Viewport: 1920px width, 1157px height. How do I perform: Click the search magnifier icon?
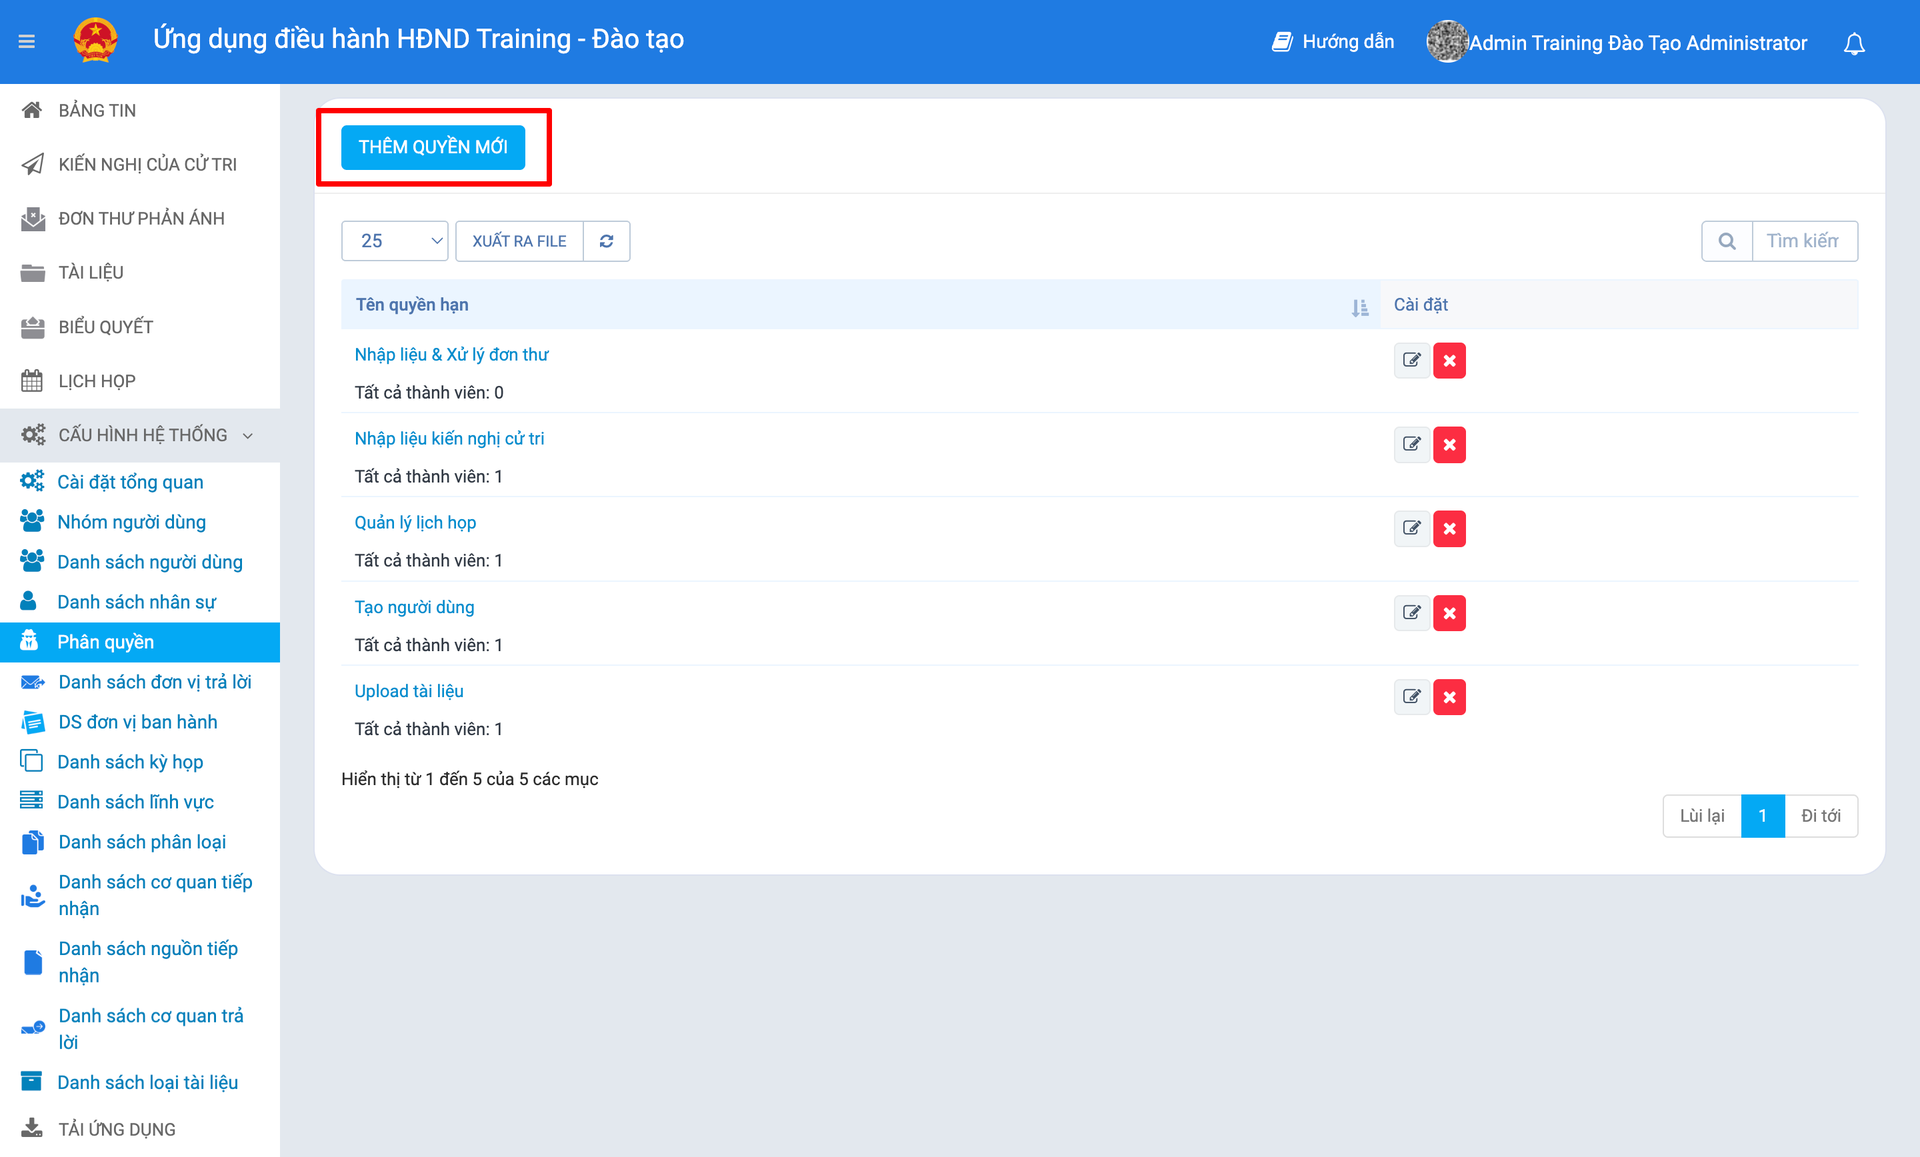[x=1727, y=241]
